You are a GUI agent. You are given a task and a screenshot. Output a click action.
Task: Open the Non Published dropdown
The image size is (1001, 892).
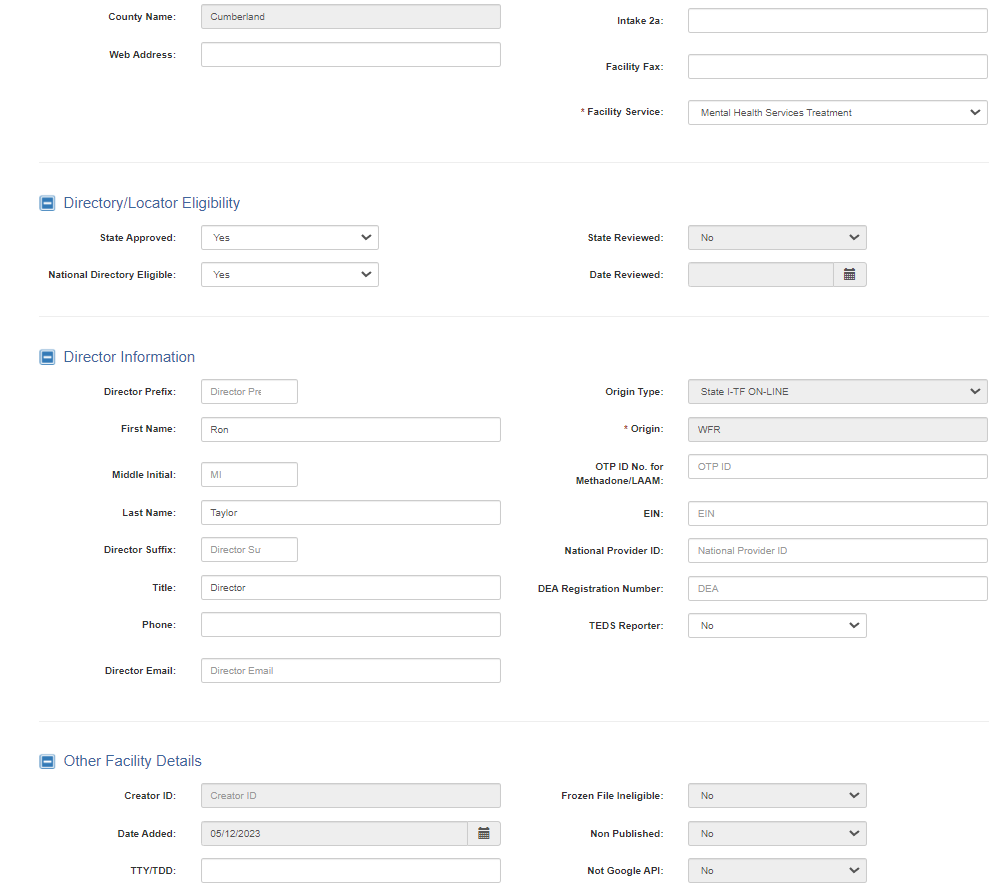[x=777, y=833]
